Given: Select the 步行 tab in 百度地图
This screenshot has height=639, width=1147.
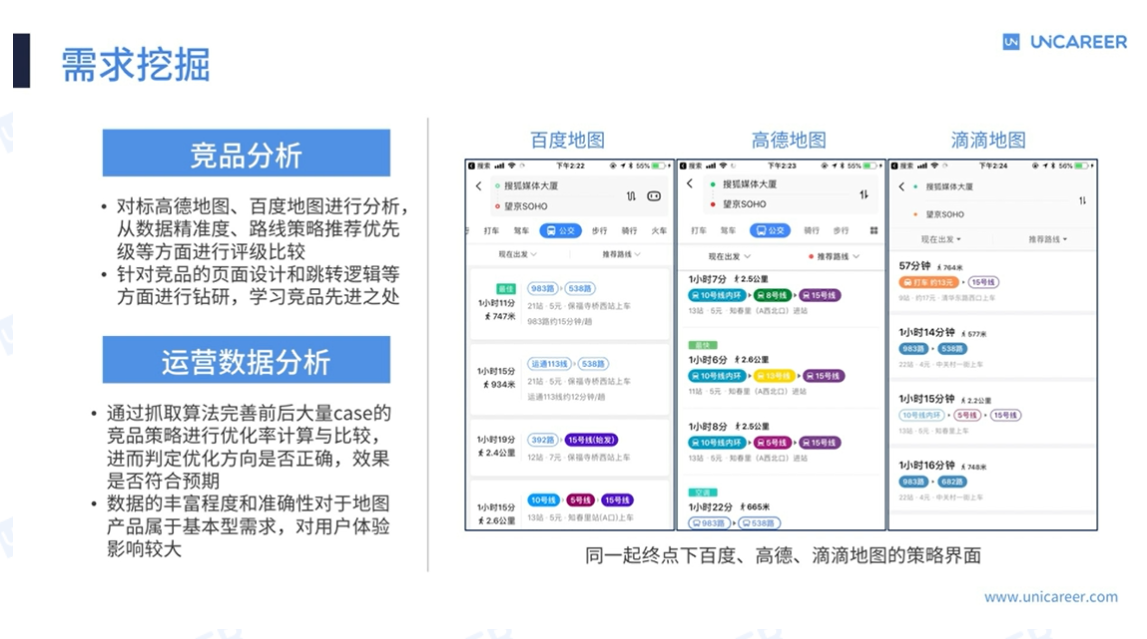Looking at the screenshot, I should (x=600, y=230).
